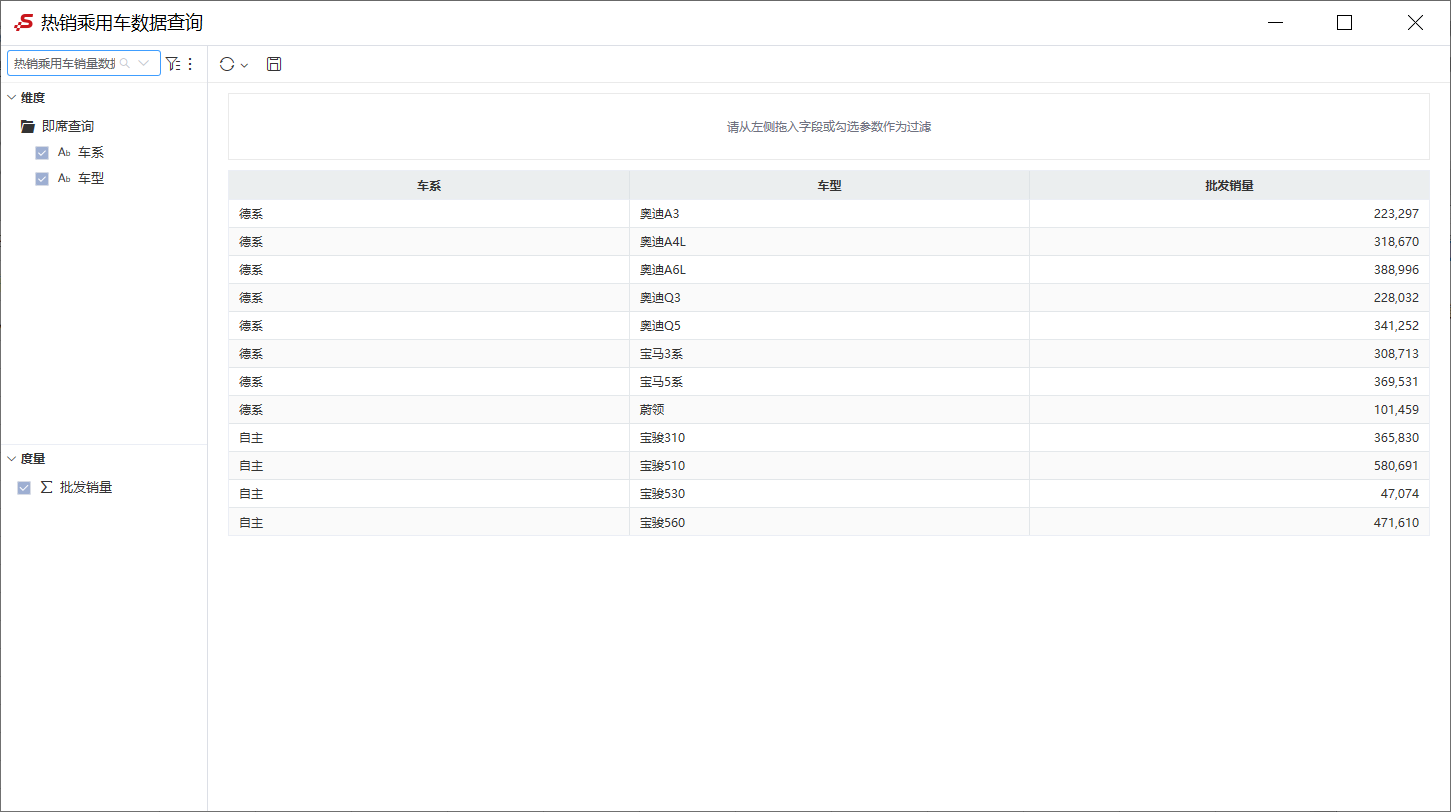1451x812 pixels.
Task: Select the 宝马3系 cell
Action: pyautogui.click(x=829, y=354)
